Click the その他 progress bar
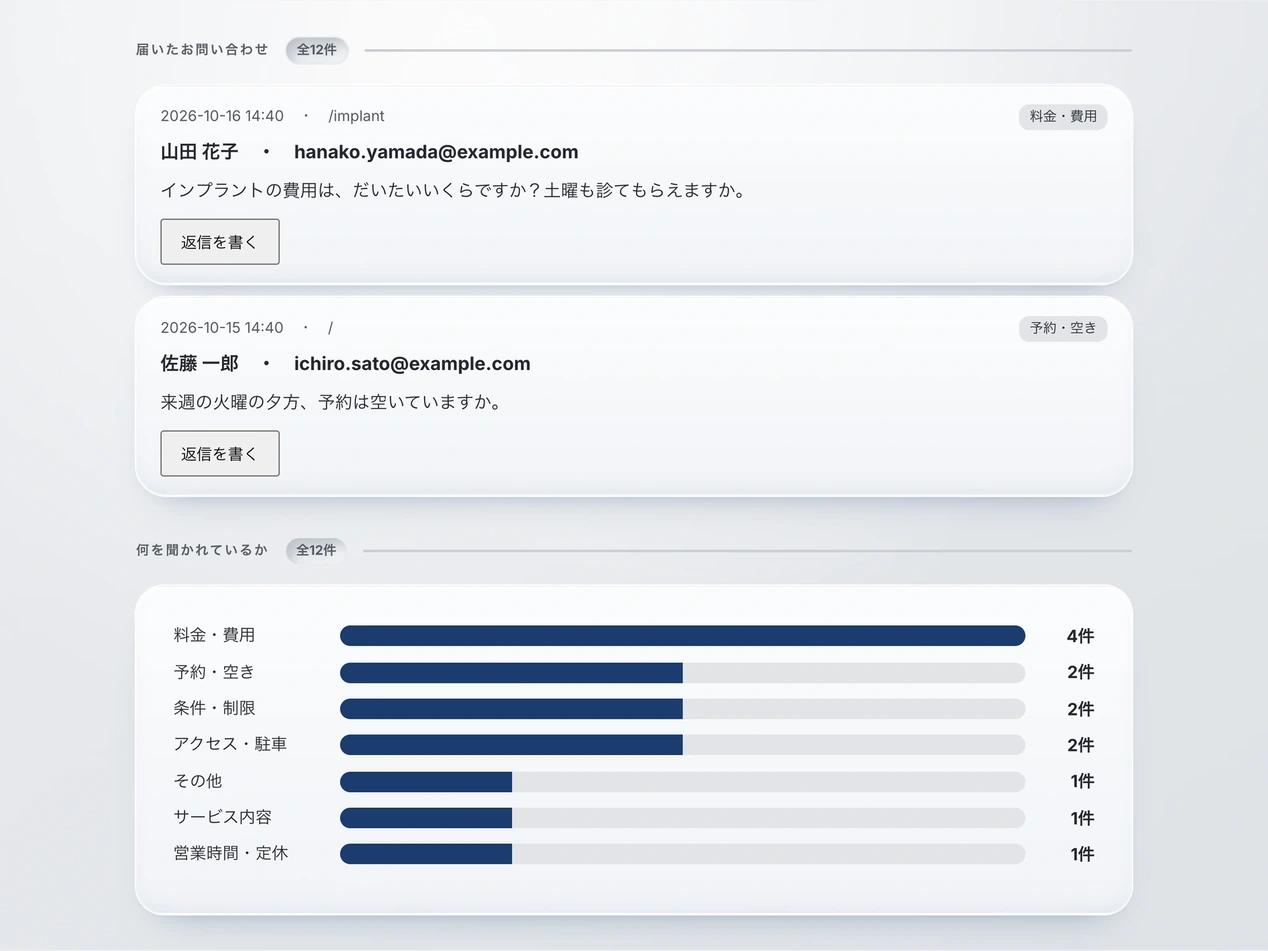 (x=683, y=782)
